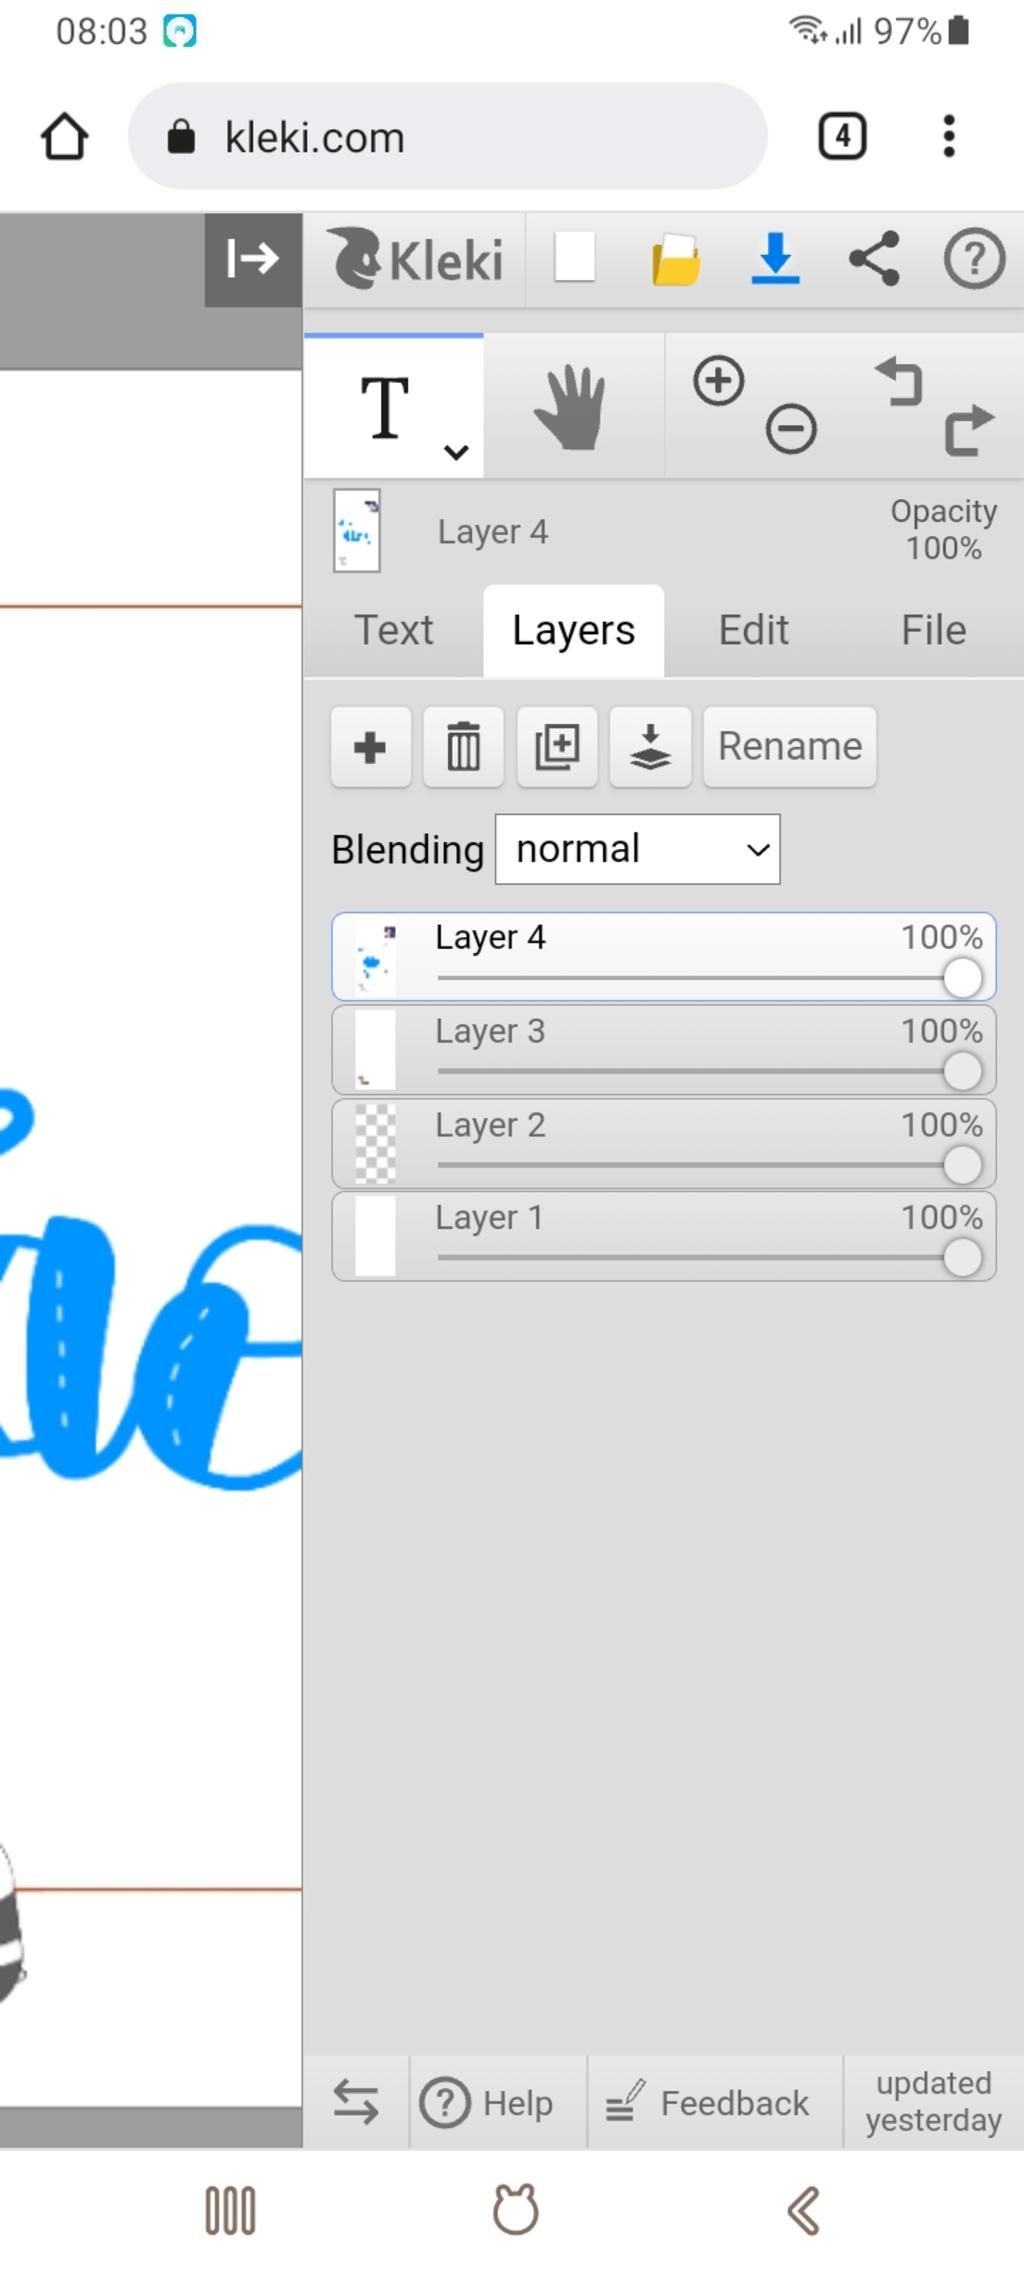
Task: Undo the last action
Action: click(x=899, y=382)
